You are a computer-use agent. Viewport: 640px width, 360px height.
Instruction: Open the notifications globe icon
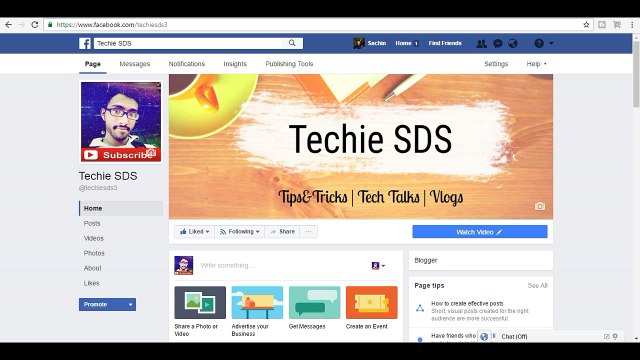click(x=513, y=43)
